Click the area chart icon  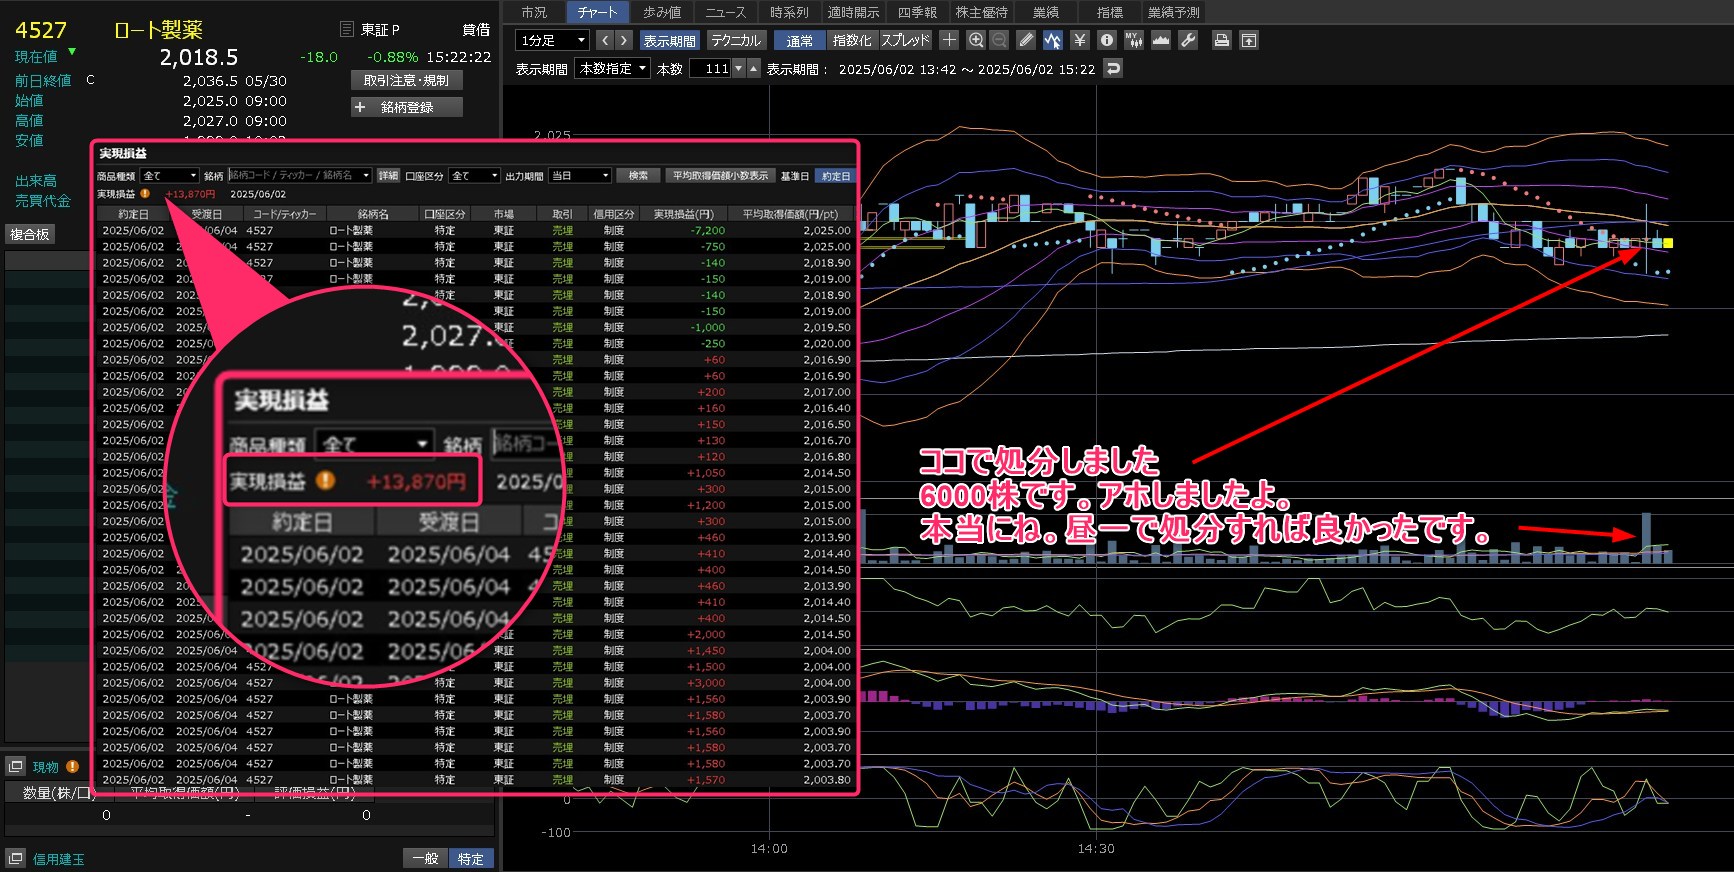click(1160, 40)
